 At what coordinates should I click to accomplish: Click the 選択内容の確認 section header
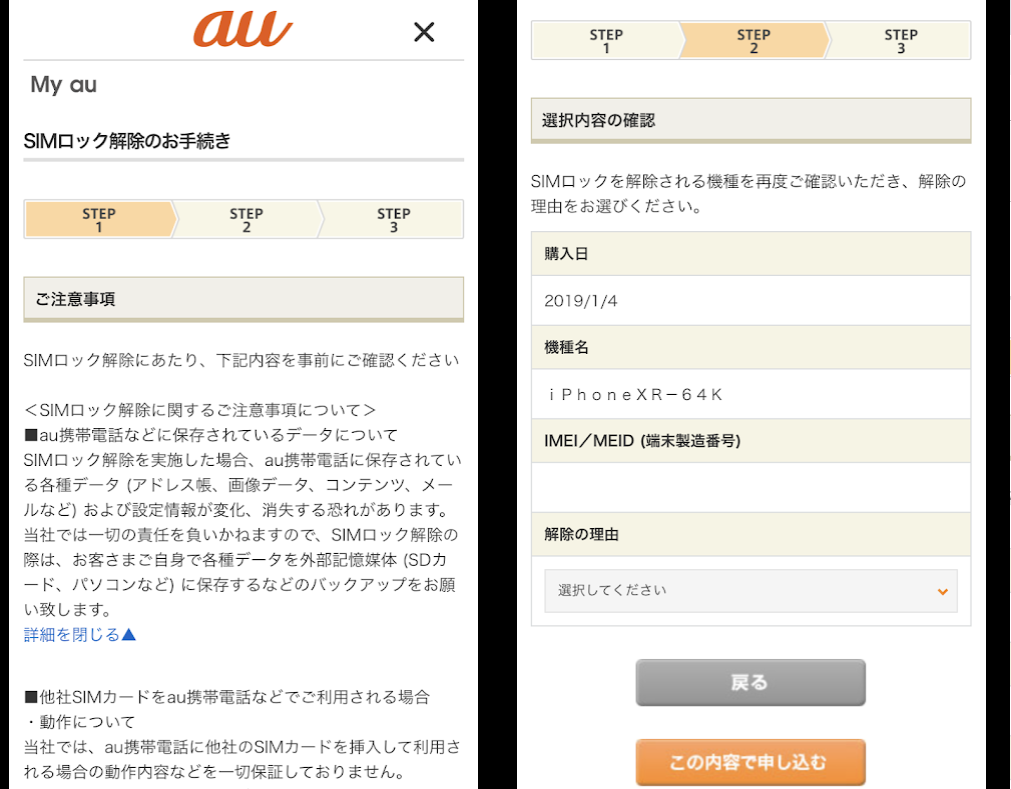(751, 121)
